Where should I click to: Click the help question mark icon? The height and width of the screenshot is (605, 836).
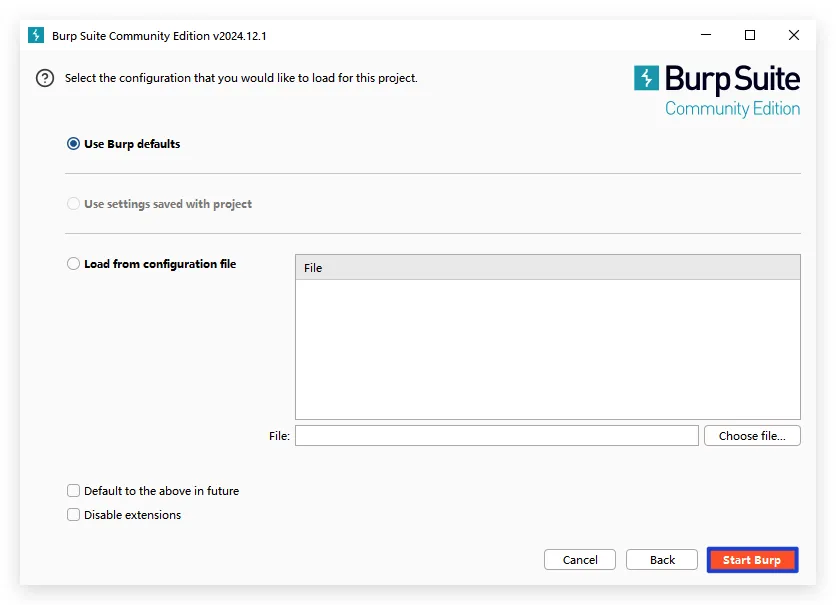tap(44, 78)
